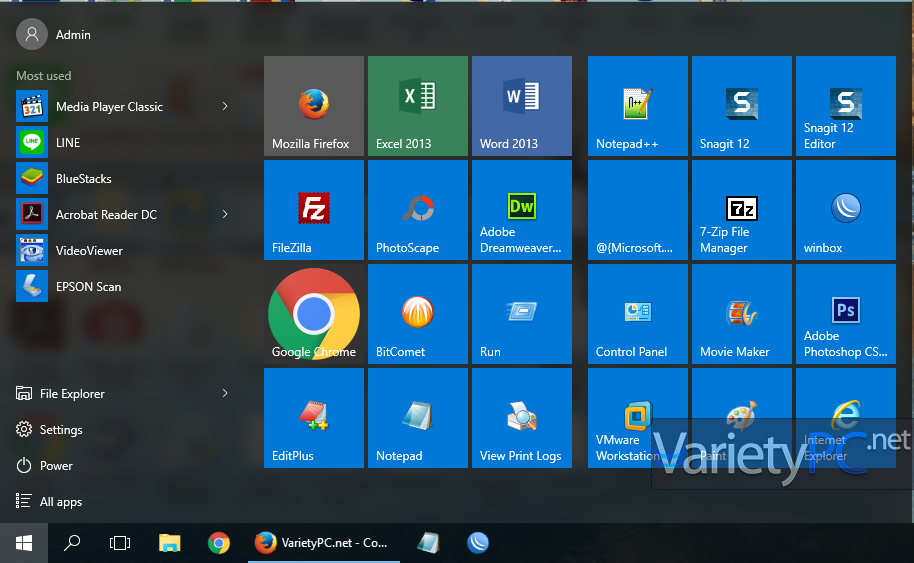914x563 pixels.
Task: Open File Explorer from the taskbar
Action: [170, 543]
